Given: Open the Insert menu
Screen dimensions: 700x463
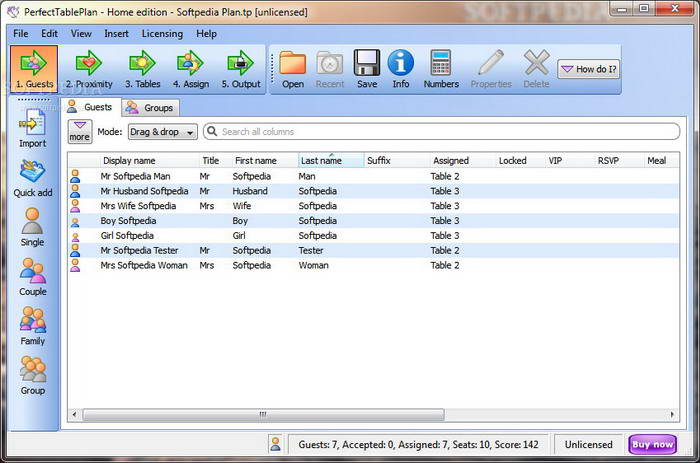Looking at the screenshot, I should point(116,33).
